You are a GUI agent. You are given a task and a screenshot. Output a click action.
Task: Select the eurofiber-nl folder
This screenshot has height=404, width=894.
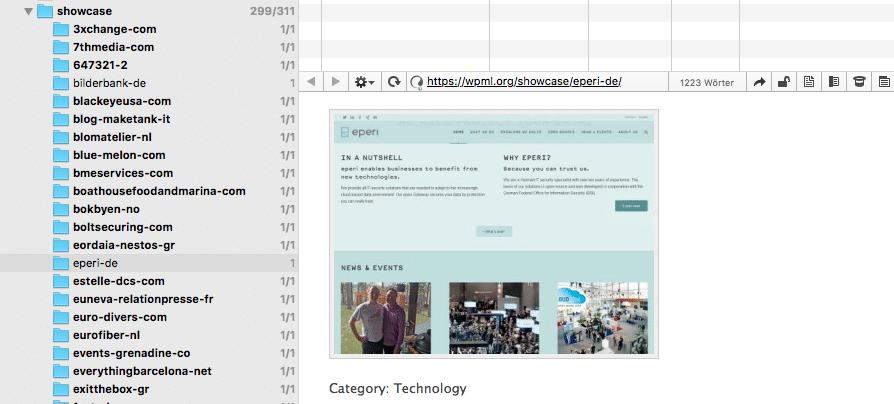tap(106, 335)
